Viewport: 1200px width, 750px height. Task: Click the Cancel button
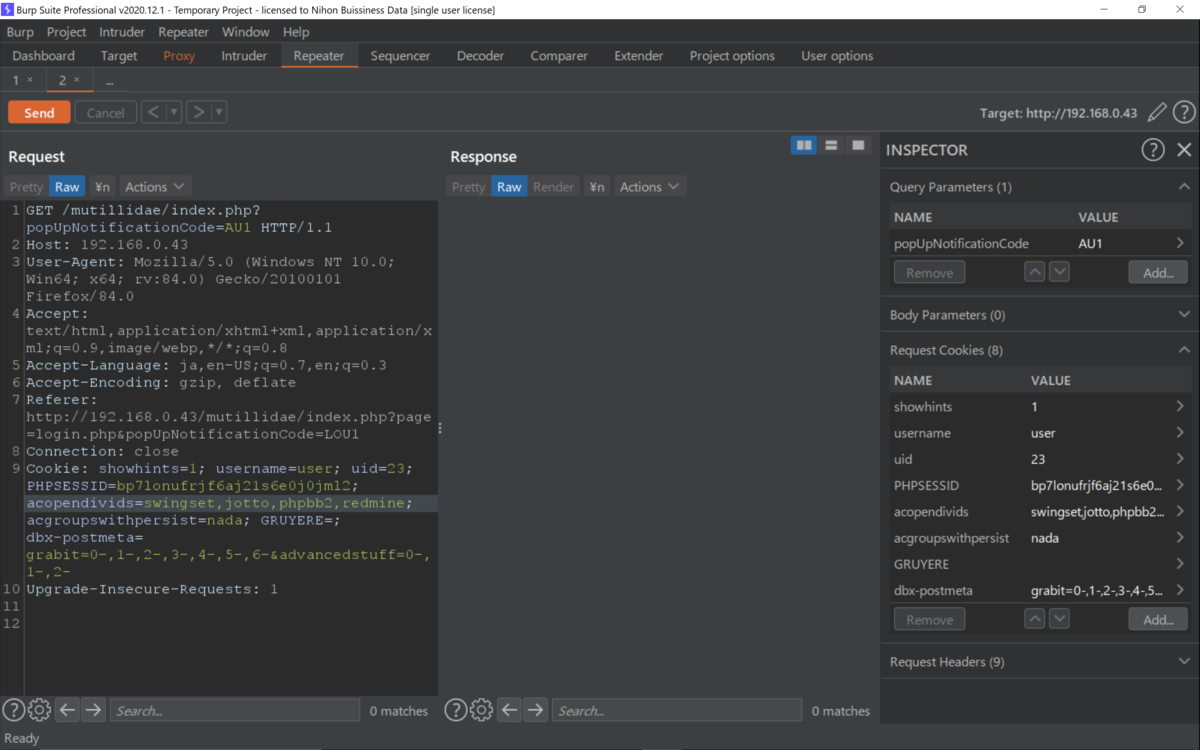105,112
